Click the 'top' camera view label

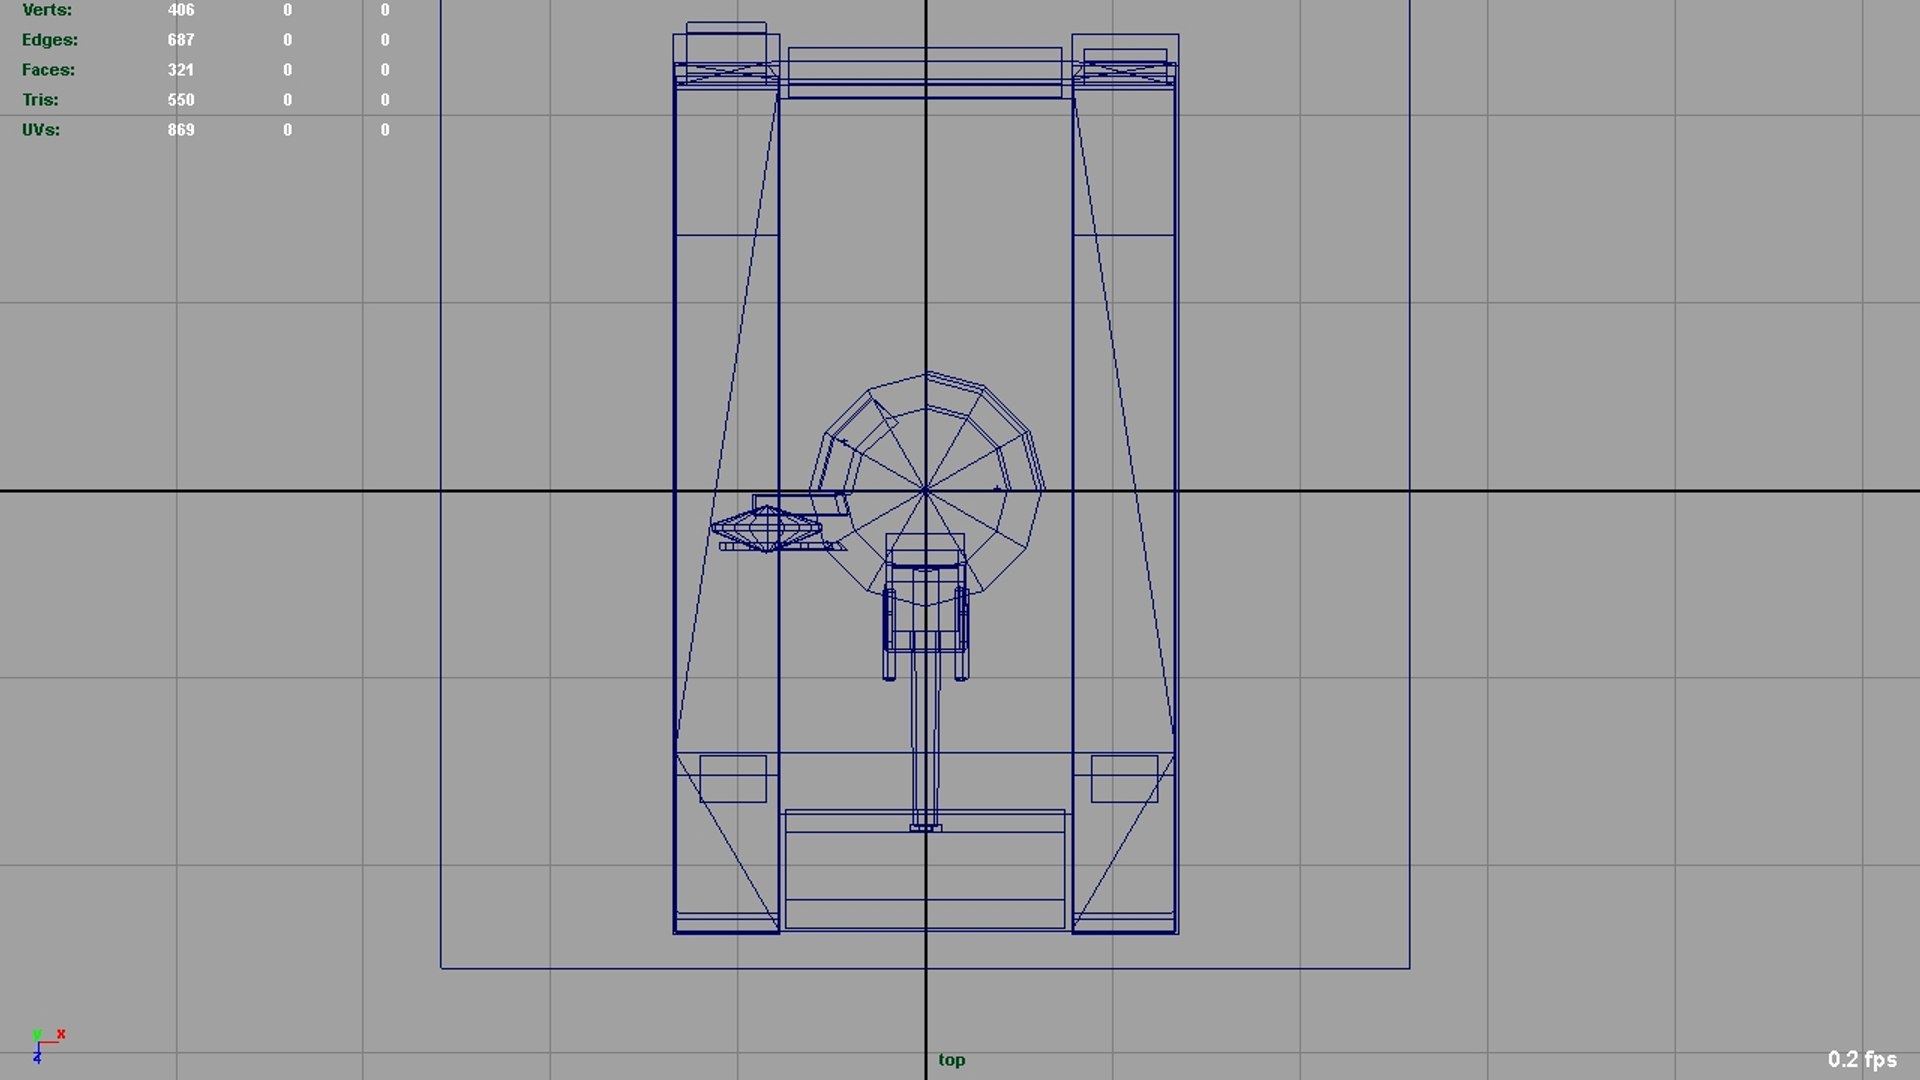coord(952,1059)
